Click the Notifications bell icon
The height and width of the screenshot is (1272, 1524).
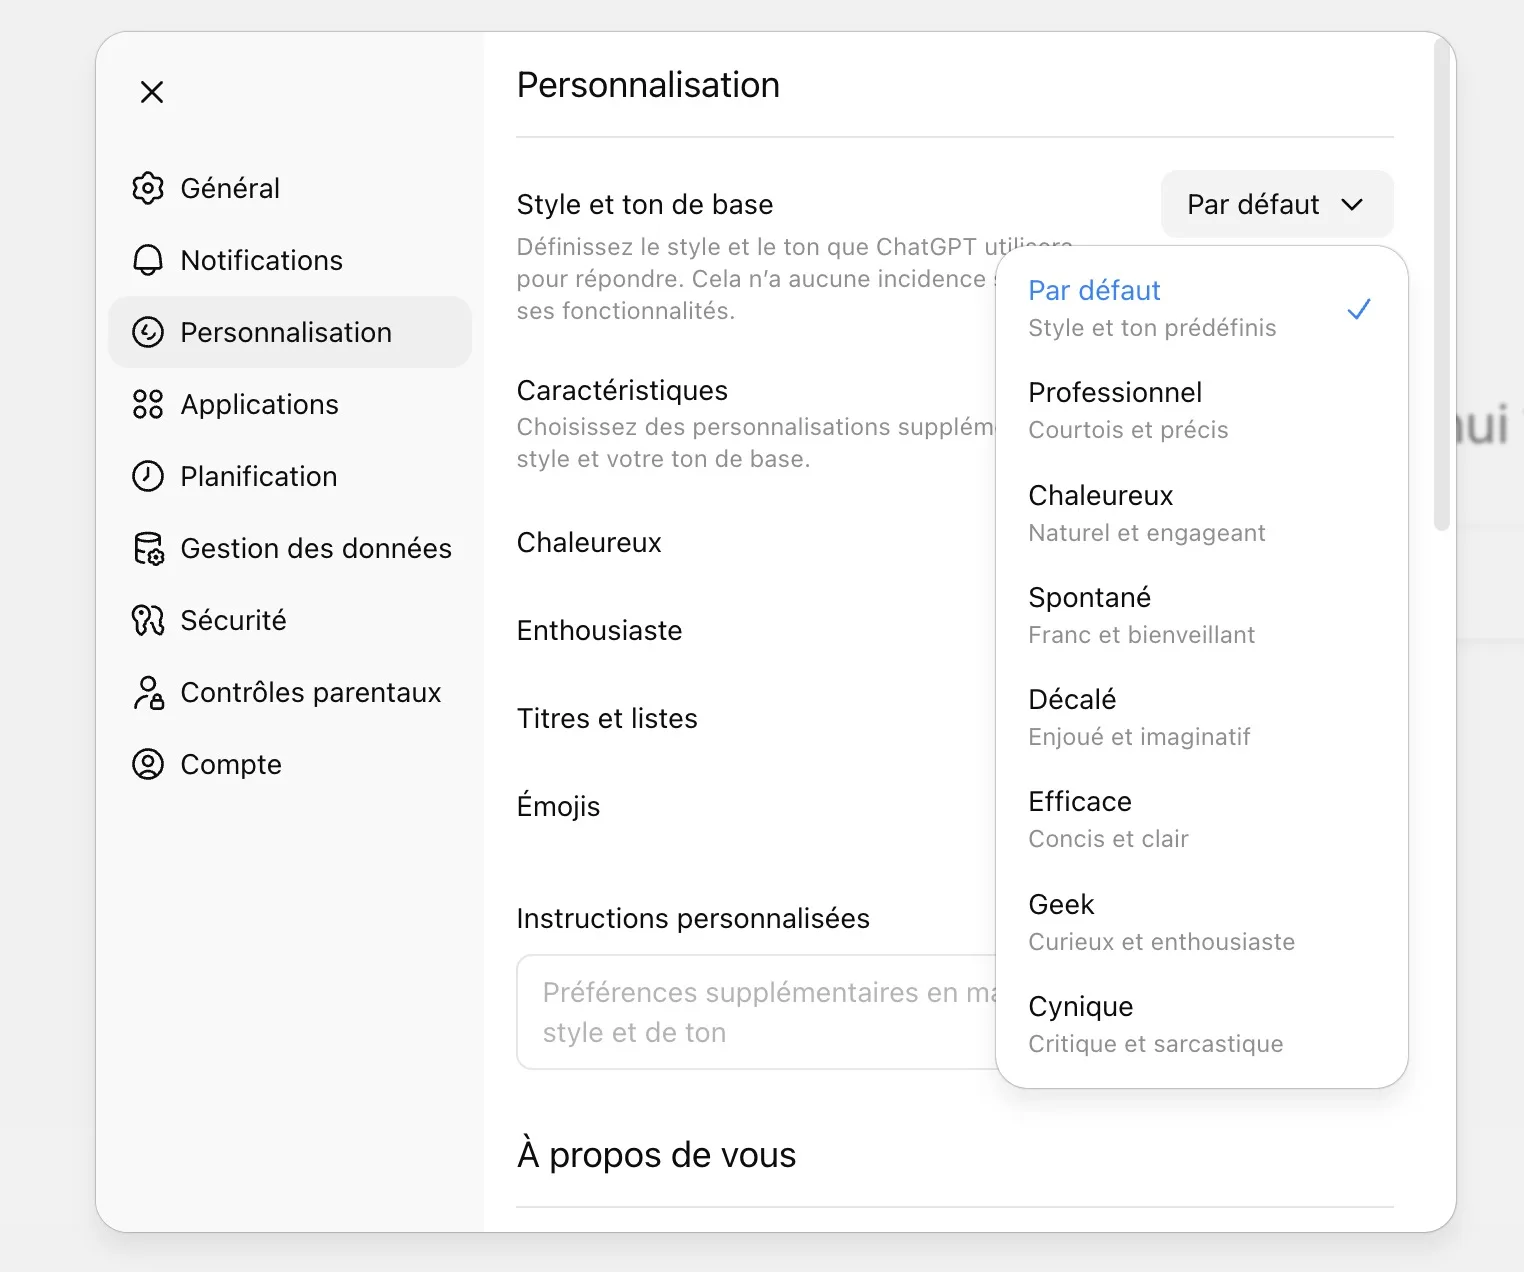[148, 260]
